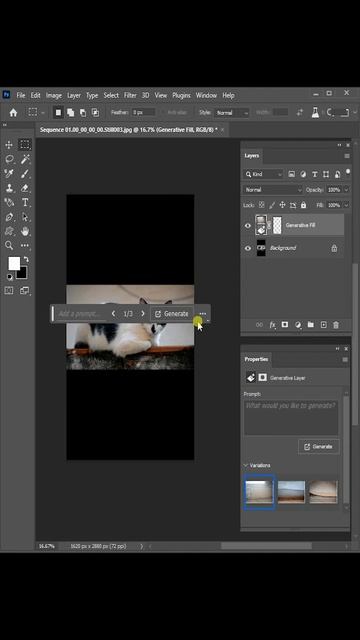Hide the Background layer
This screenshot has height=640, width=360.
(x=248, y=248)
